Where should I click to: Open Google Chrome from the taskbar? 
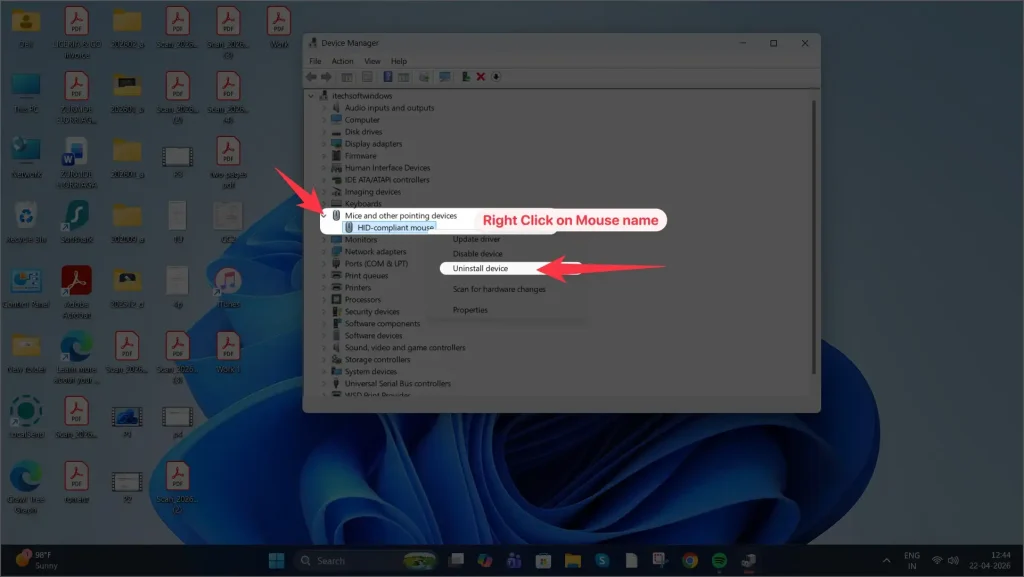[x=690, y=561]
